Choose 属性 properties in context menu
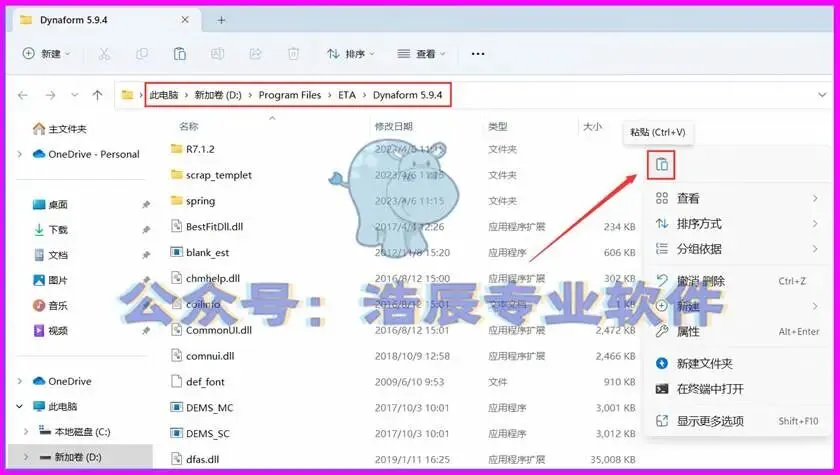 (737, 332)
